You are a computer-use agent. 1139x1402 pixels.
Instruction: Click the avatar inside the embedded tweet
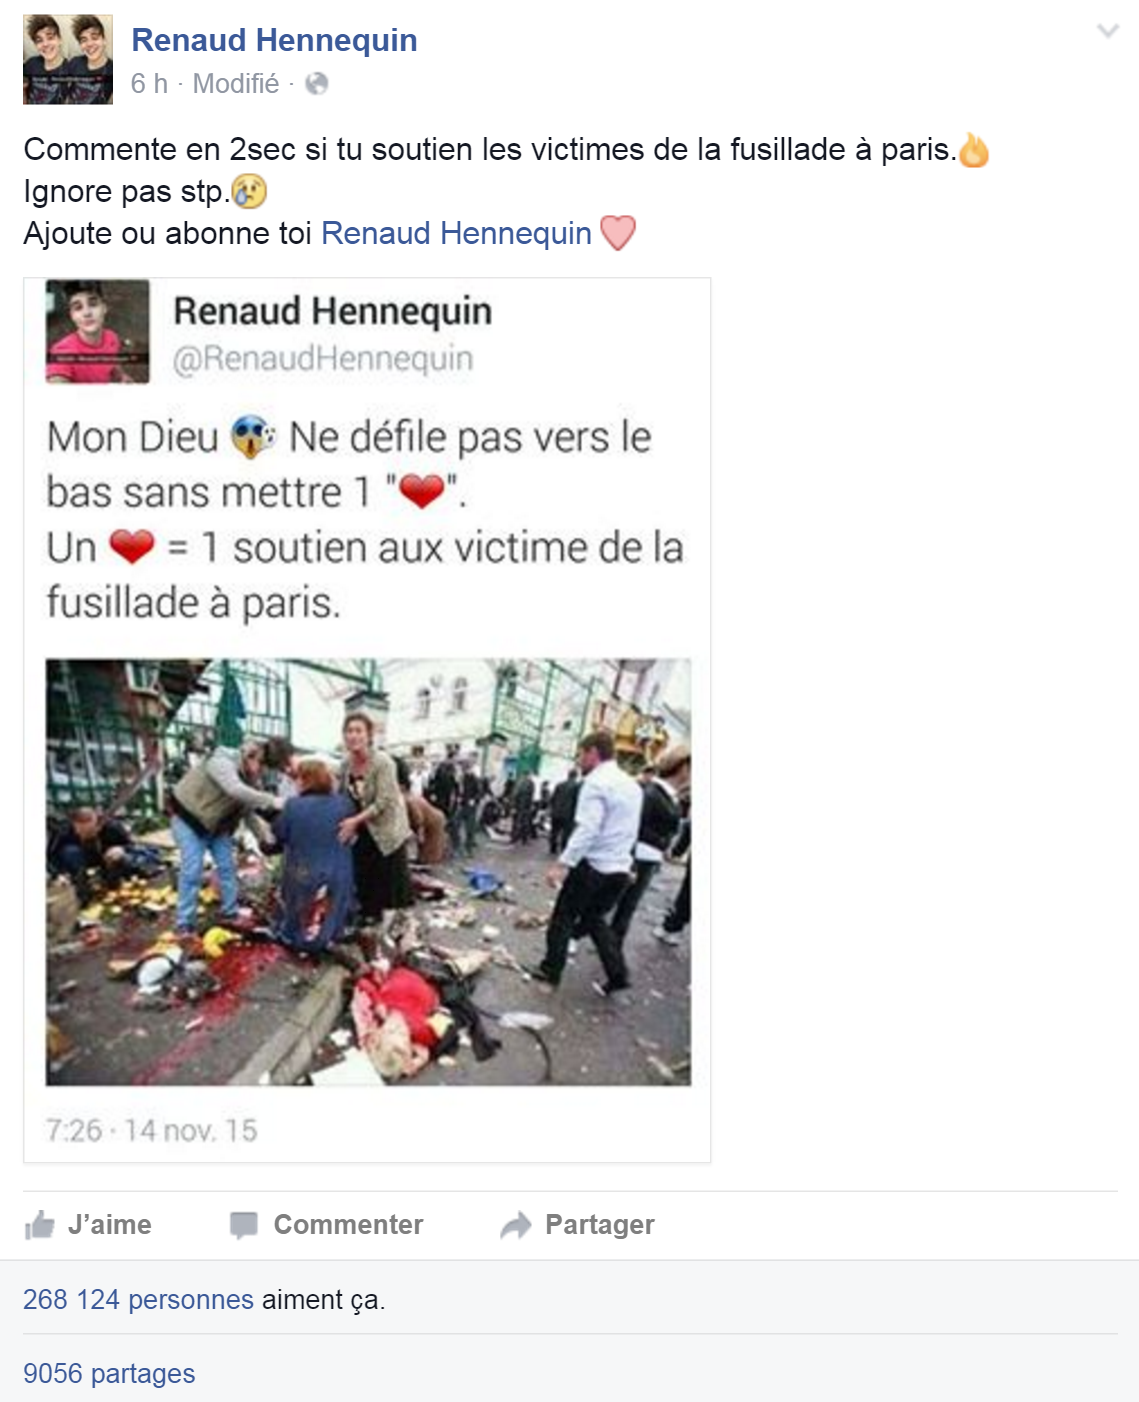97,332
